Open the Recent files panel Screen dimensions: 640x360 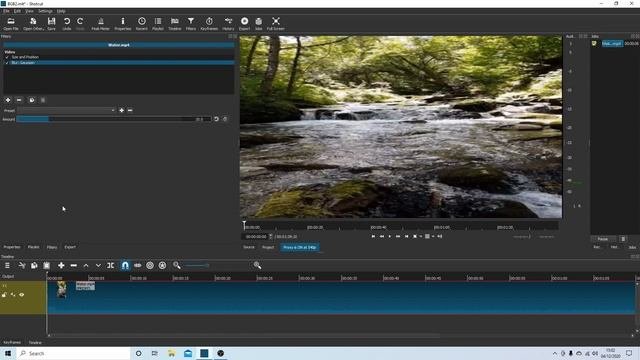[142, 24]
